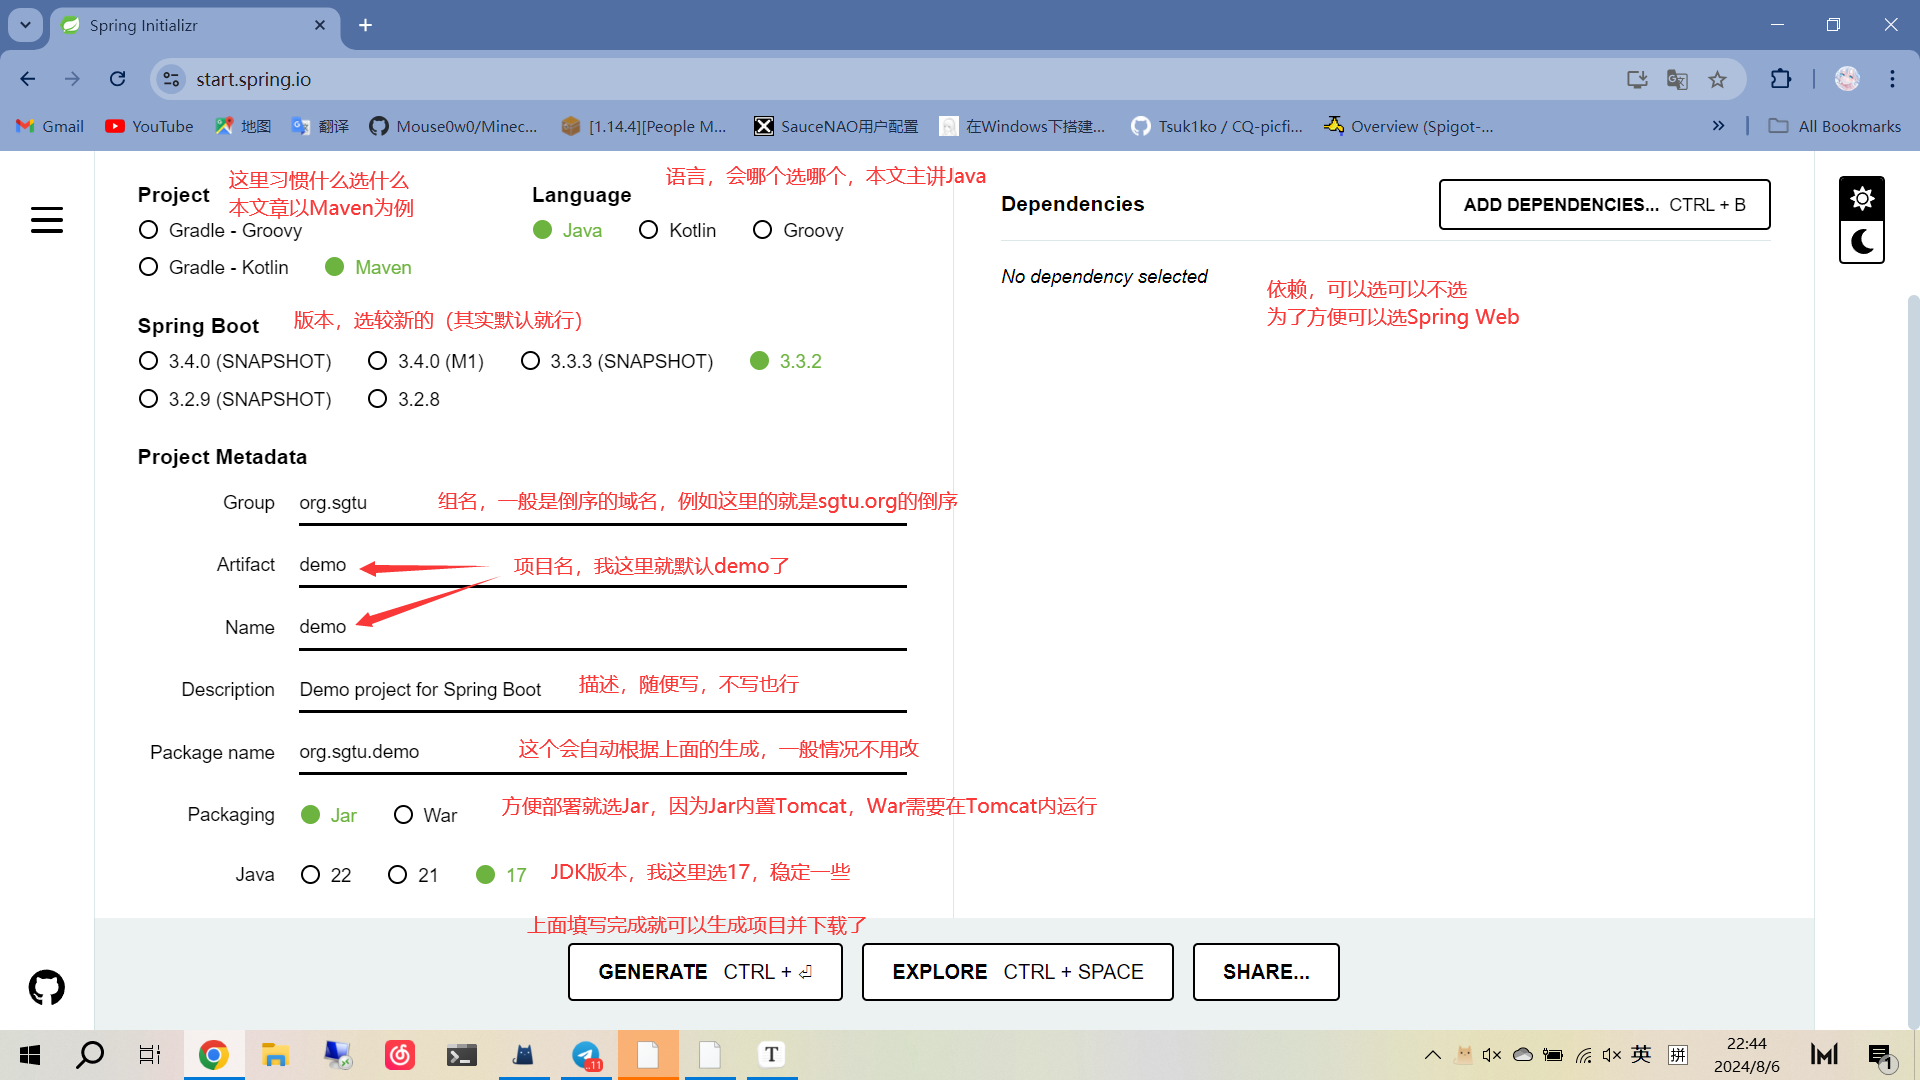Screen dimensions: 1920x1080
Task: Click the GENERATE button
Action: [x=705, y=972]
